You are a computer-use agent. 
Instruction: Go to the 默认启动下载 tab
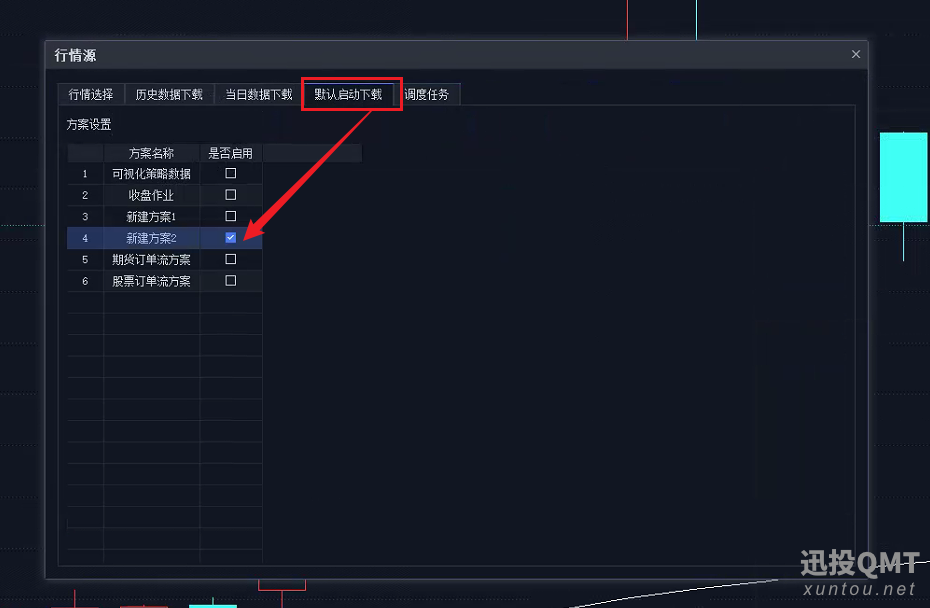(x=348, y=94)
